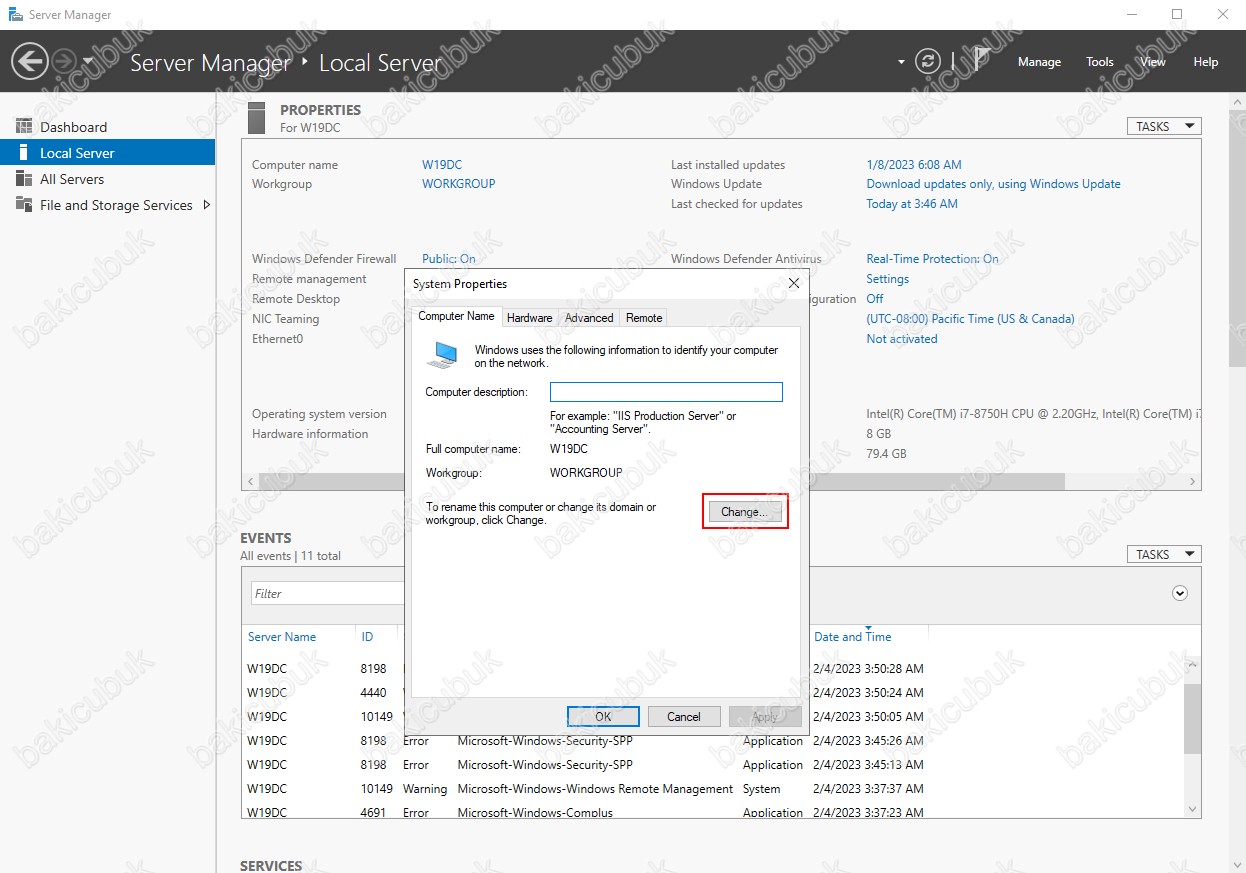1246x873 pixels.
Task: Switch to the Remote tab
Action: click(644, 318)
